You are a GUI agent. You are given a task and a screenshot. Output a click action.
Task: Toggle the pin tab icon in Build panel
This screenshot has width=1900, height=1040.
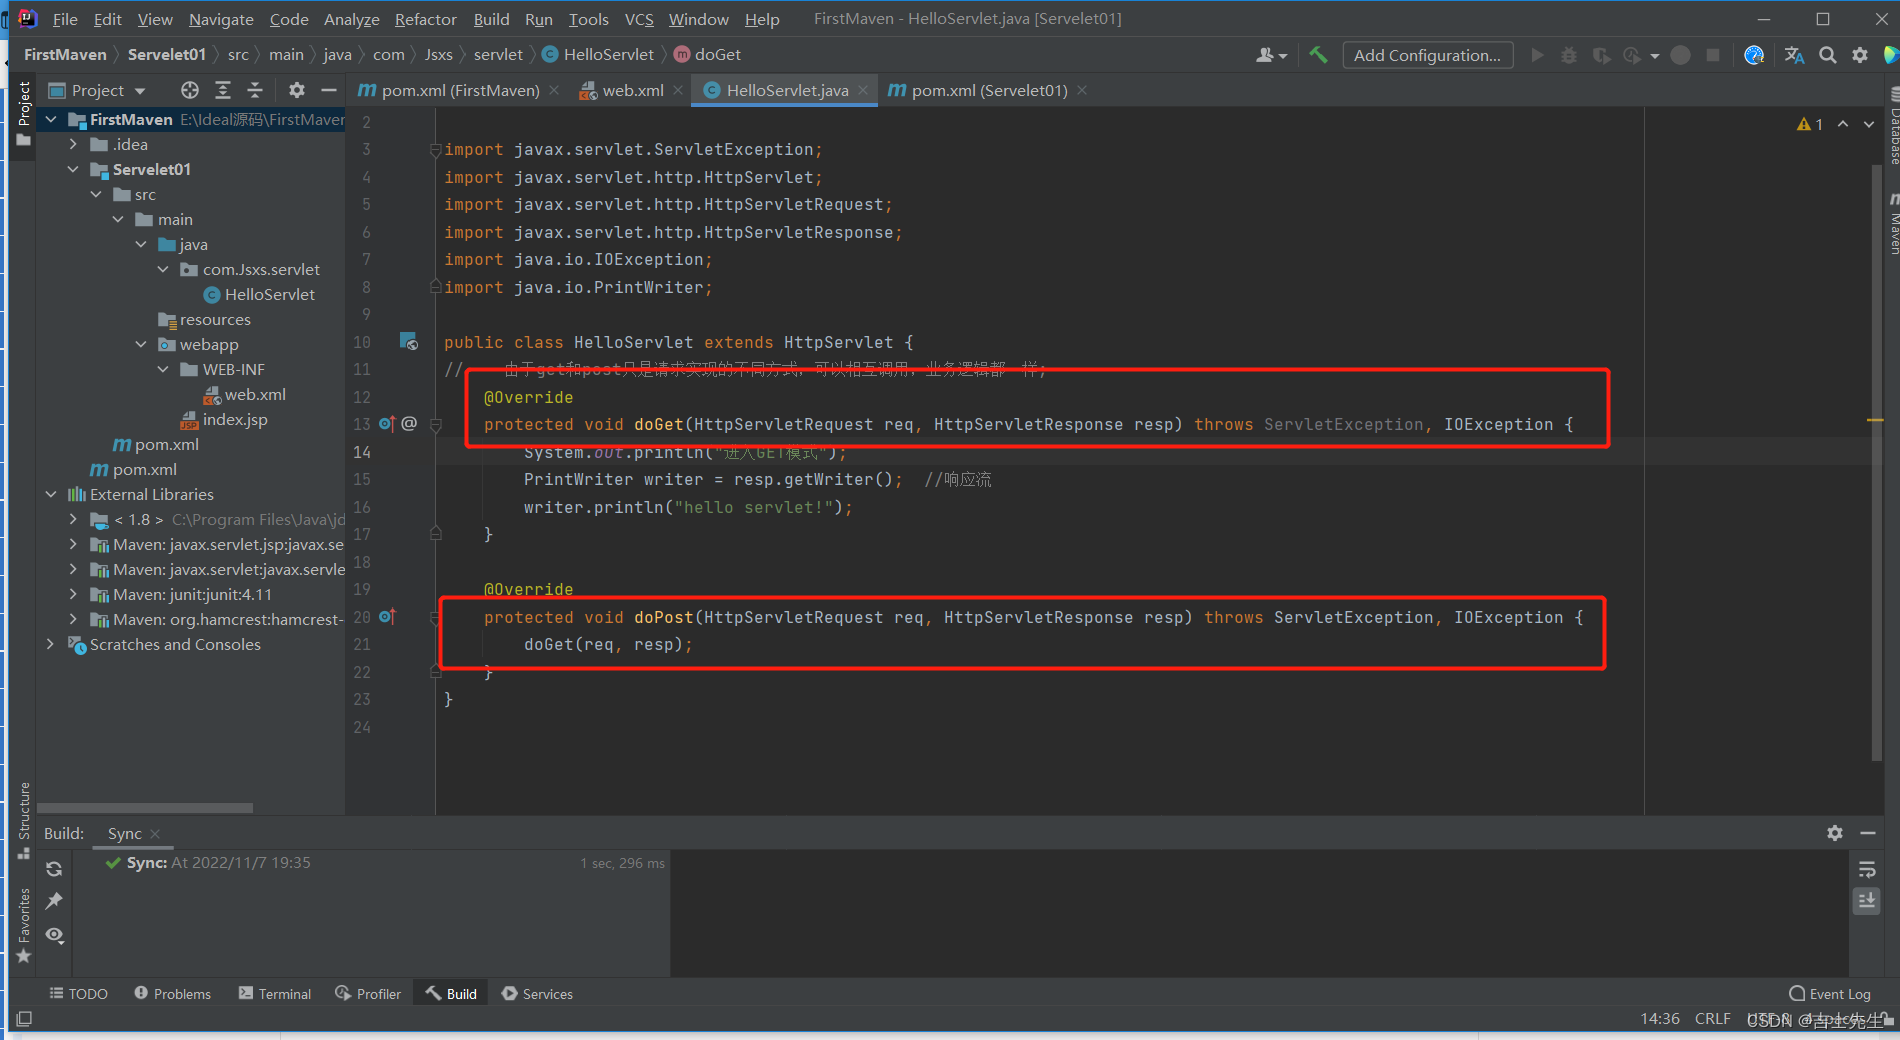click(x=54, y=901)
